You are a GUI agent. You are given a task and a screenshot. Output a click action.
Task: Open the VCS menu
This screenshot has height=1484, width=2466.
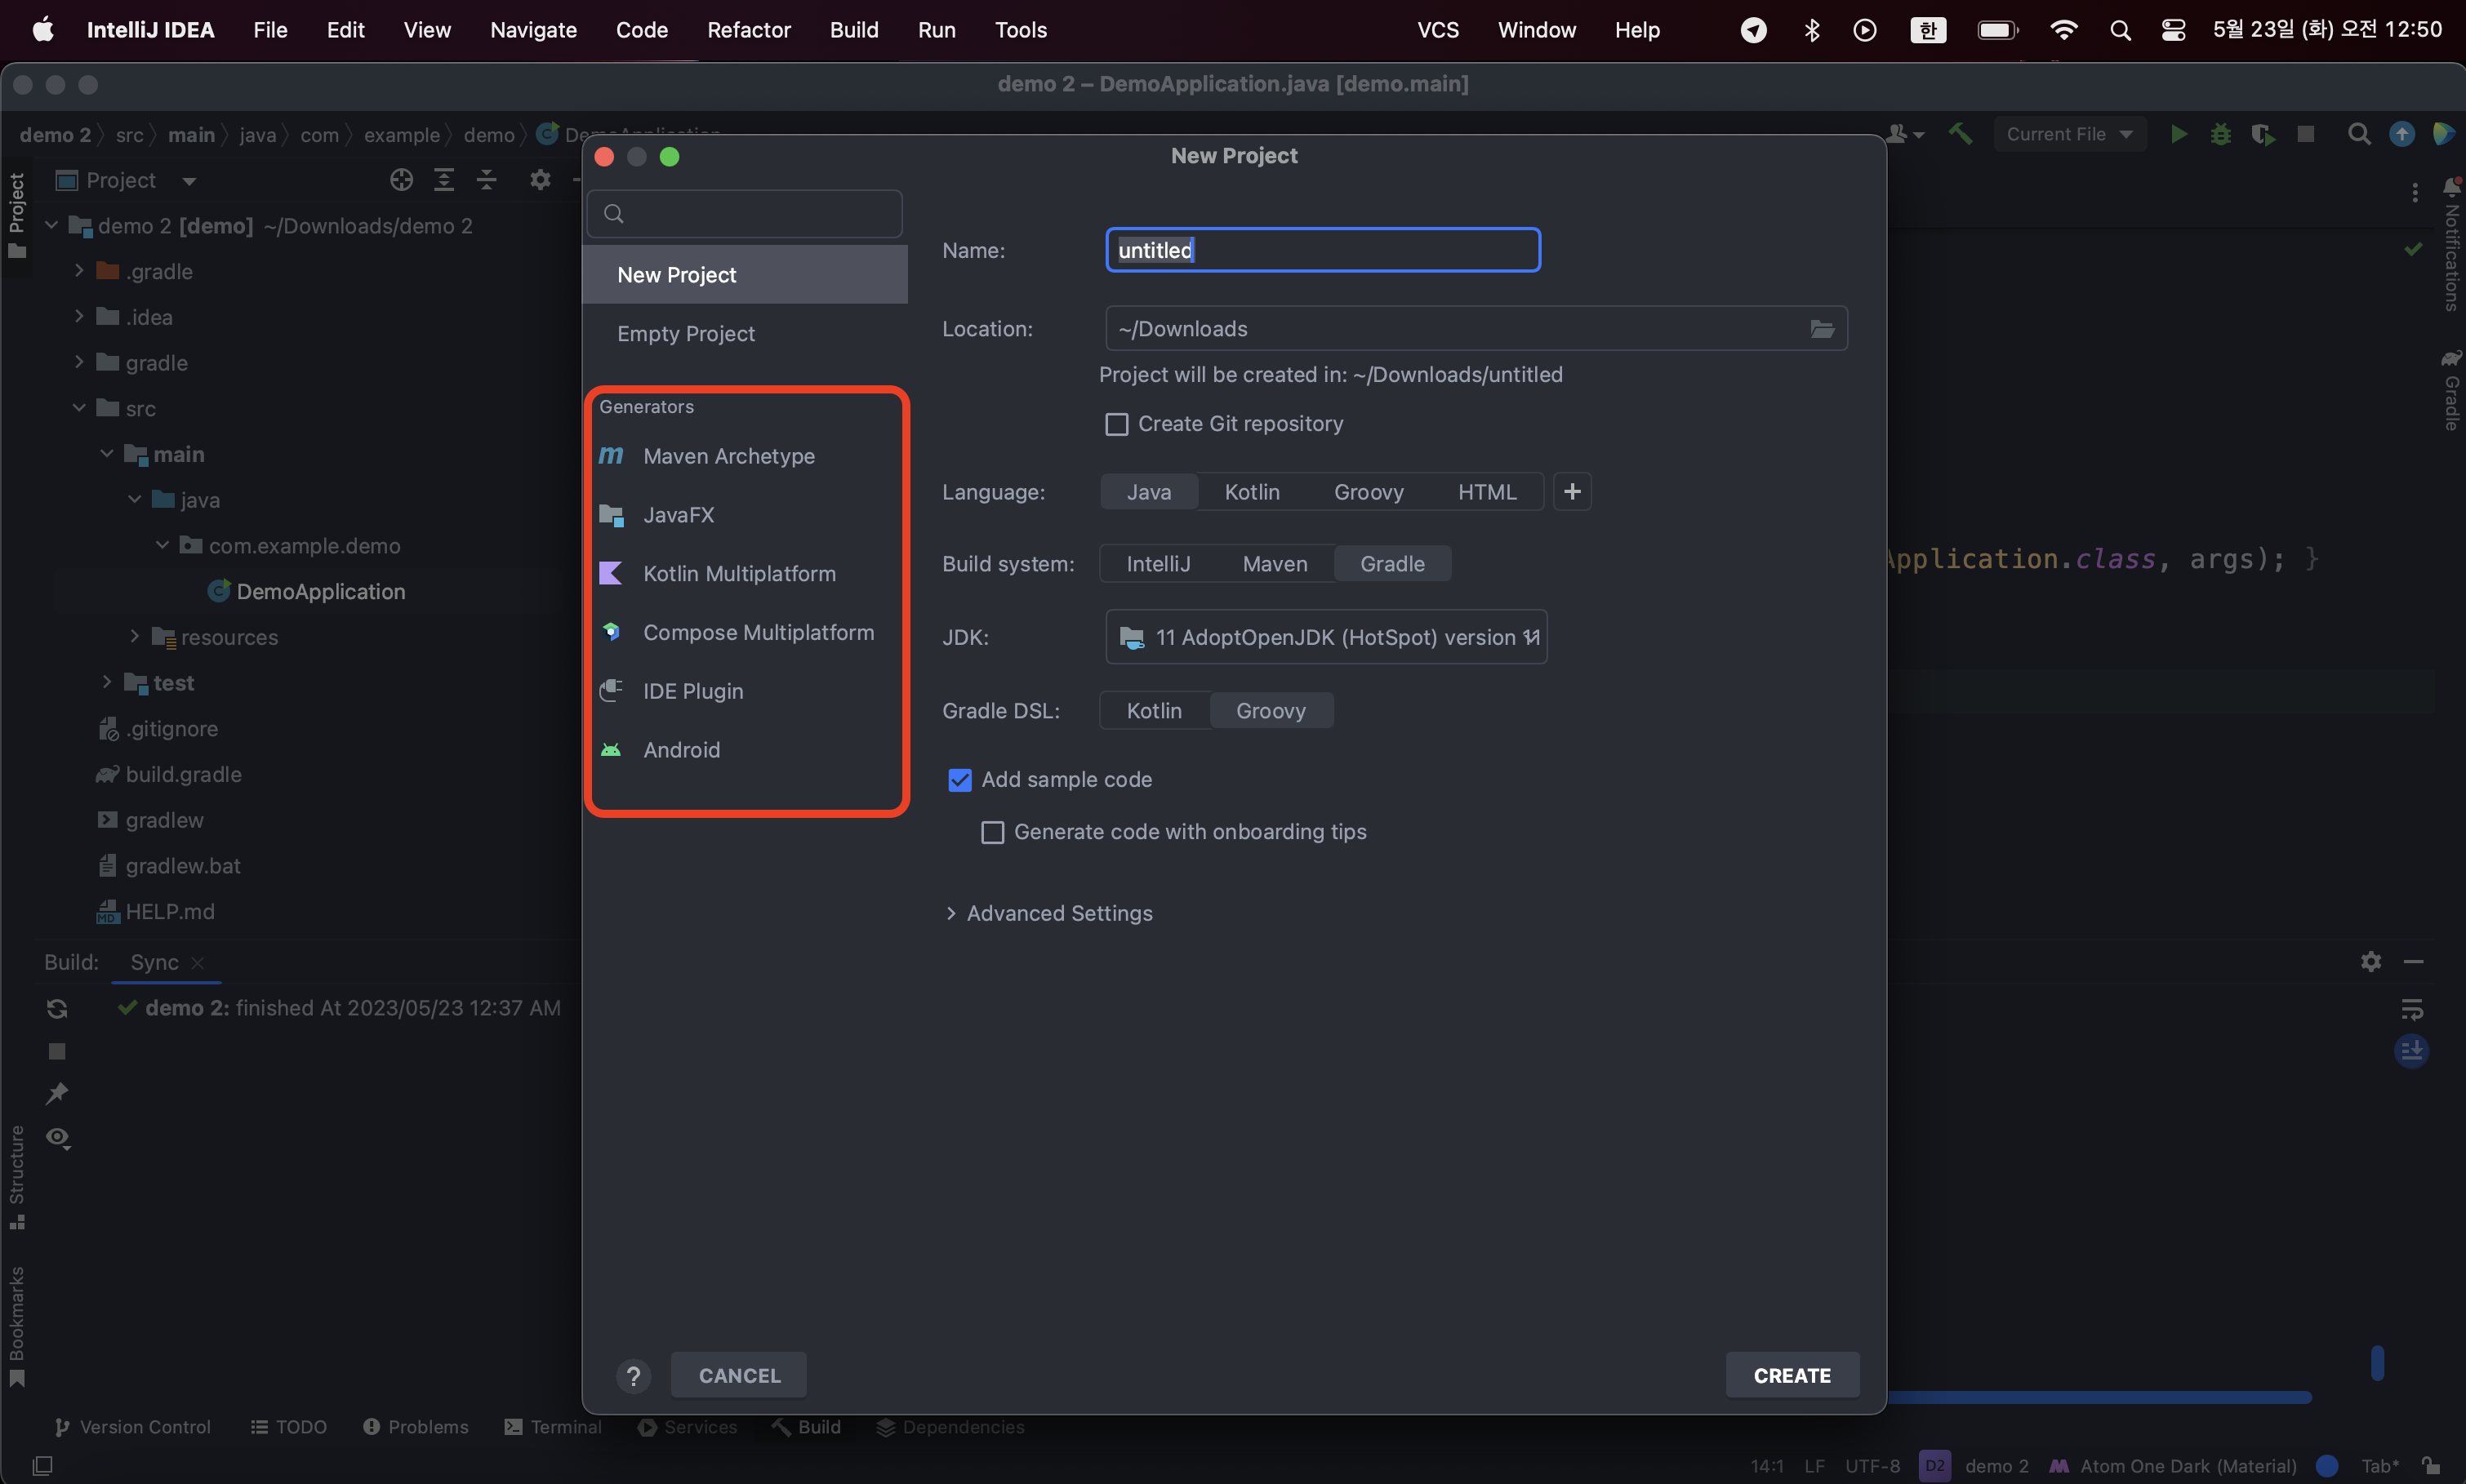point(1437,30)
